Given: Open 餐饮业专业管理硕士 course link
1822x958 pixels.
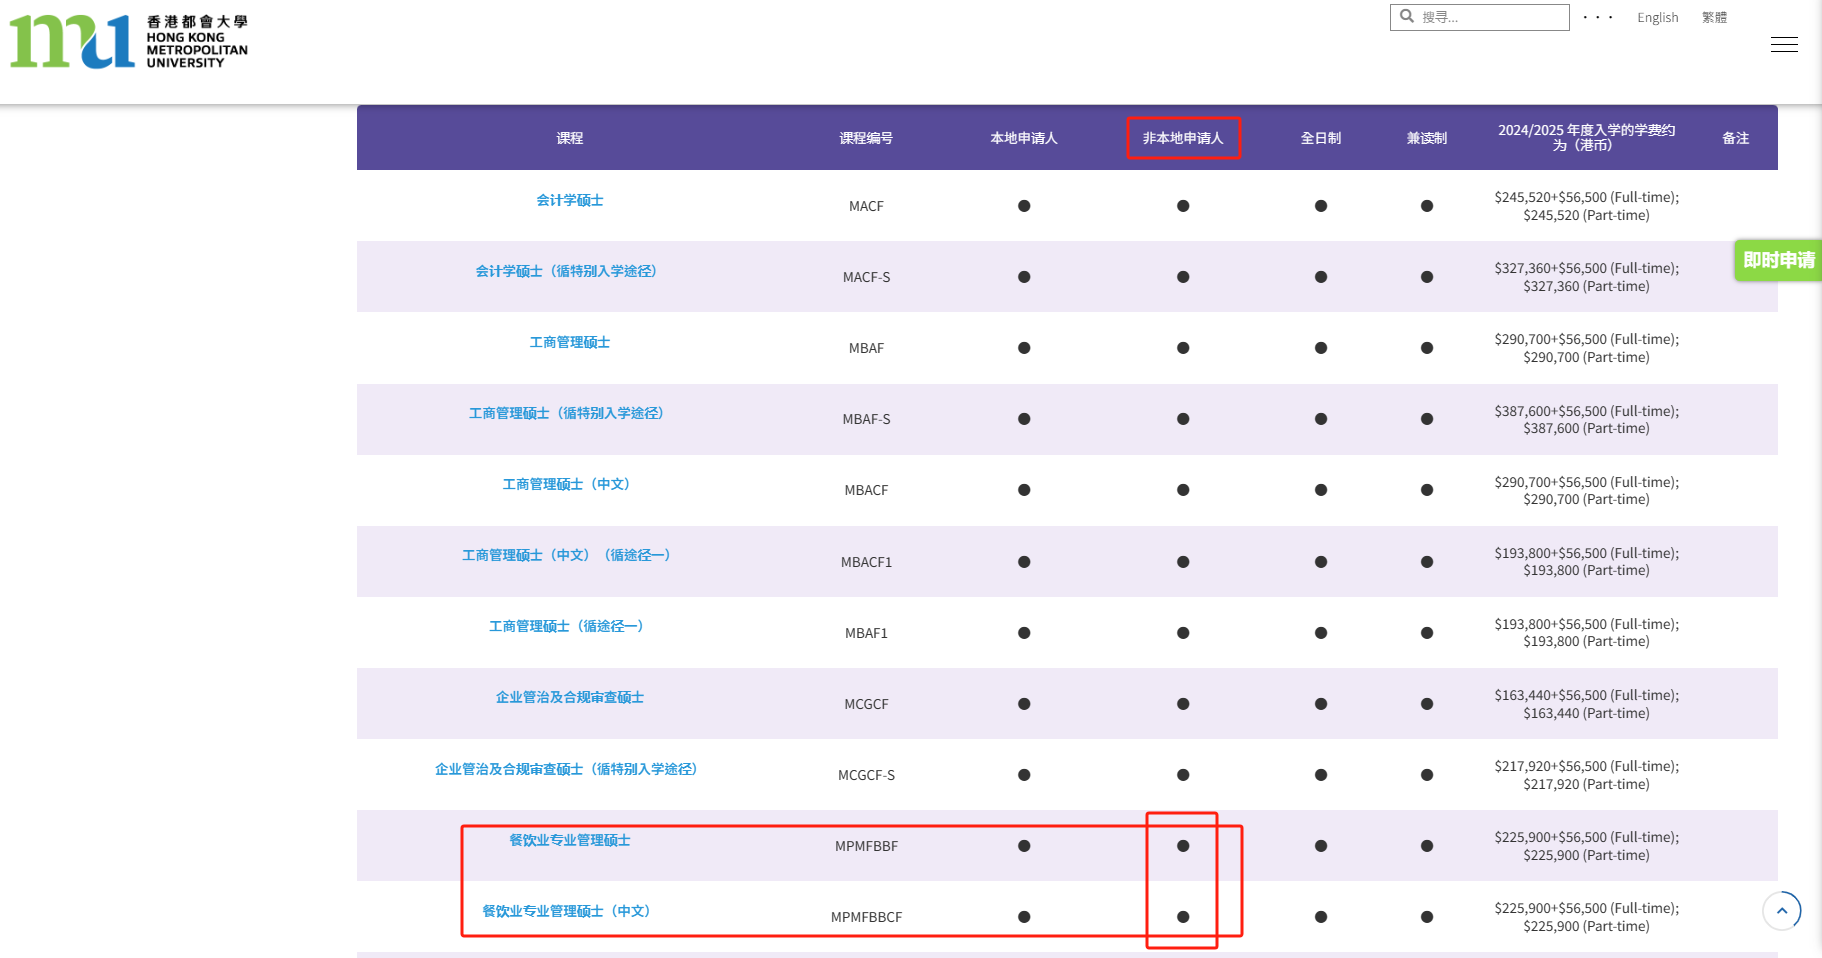Looking at the screenshot, I should click(x=569, y=840).
